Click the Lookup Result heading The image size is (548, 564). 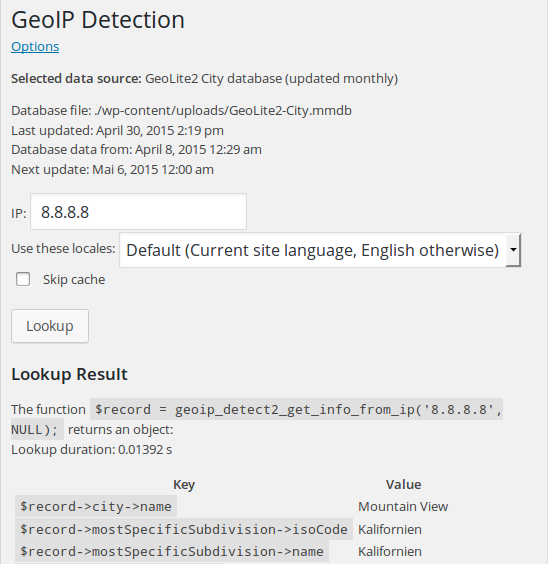coord(69,374)
